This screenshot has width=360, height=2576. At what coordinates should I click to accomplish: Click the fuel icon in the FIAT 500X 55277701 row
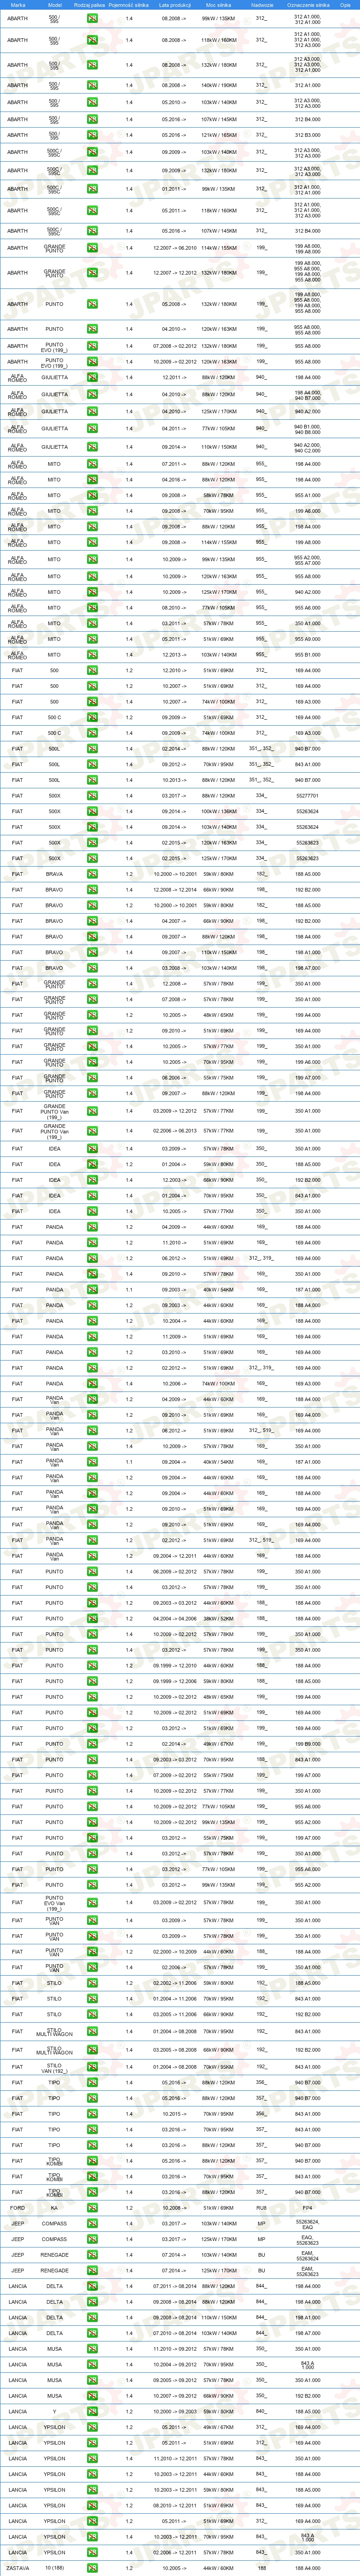point(92,796)
